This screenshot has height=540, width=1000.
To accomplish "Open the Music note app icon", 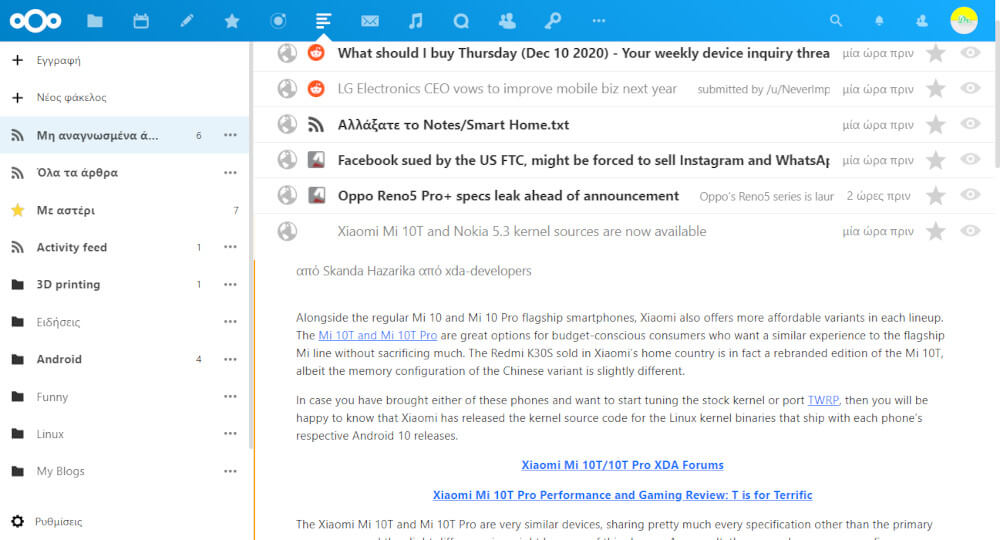I will 415,21.
